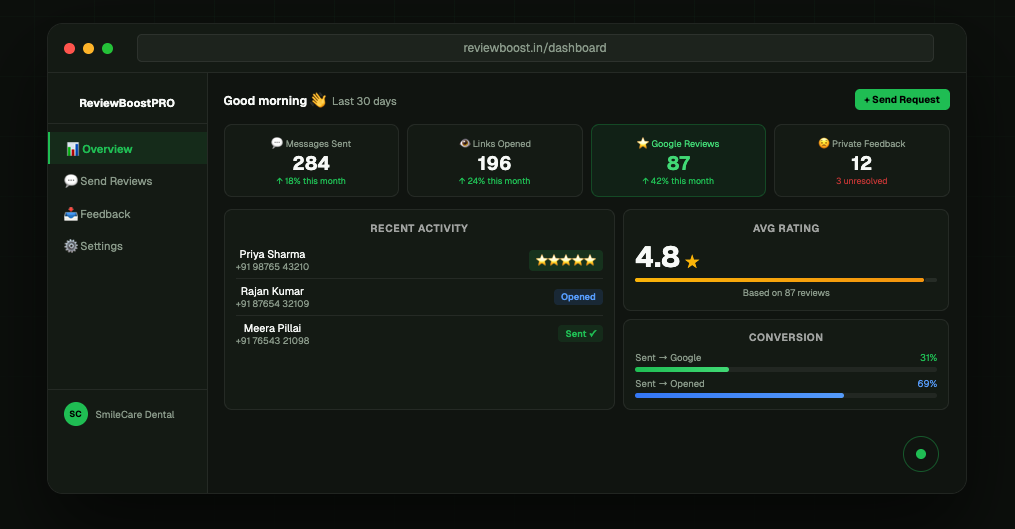Click the + Send Request button
Screen dimensions: 1015x529
902,100
